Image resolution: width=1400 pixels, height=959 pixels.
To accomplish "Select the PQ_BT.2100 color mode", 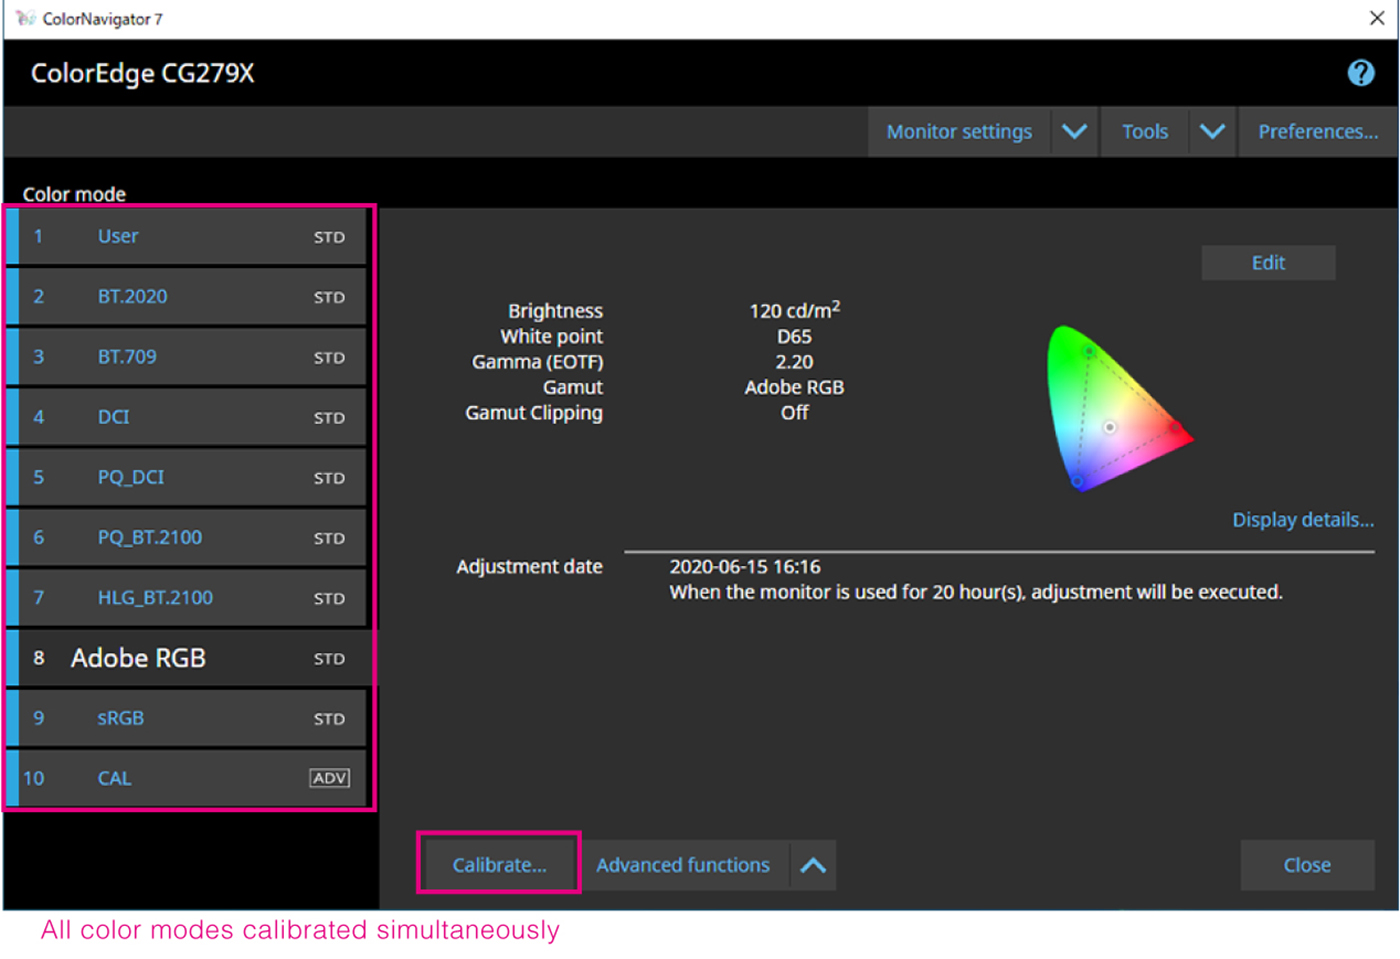I will (x=186, y=537).
